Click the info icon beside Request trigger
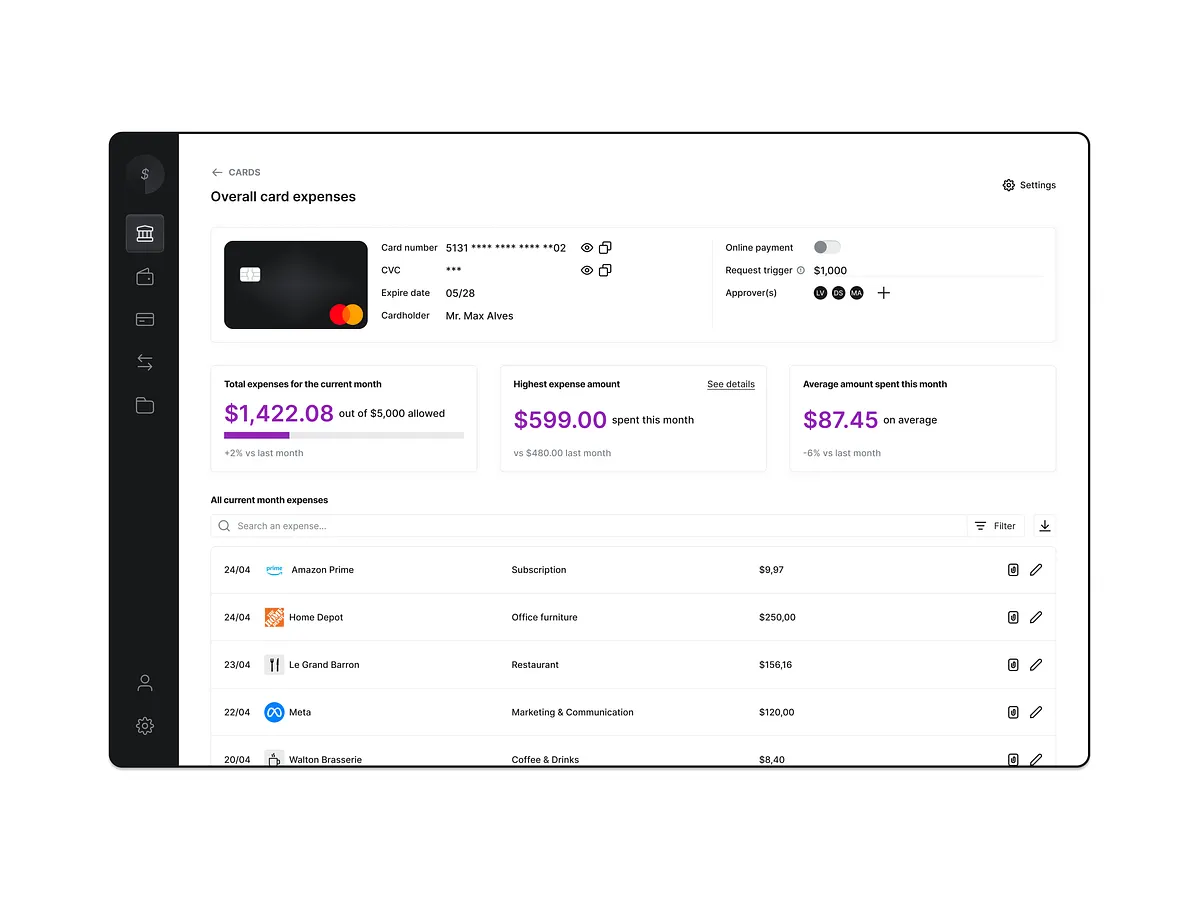This screenshot has width=1200, height=900. [x=801, y=270]
